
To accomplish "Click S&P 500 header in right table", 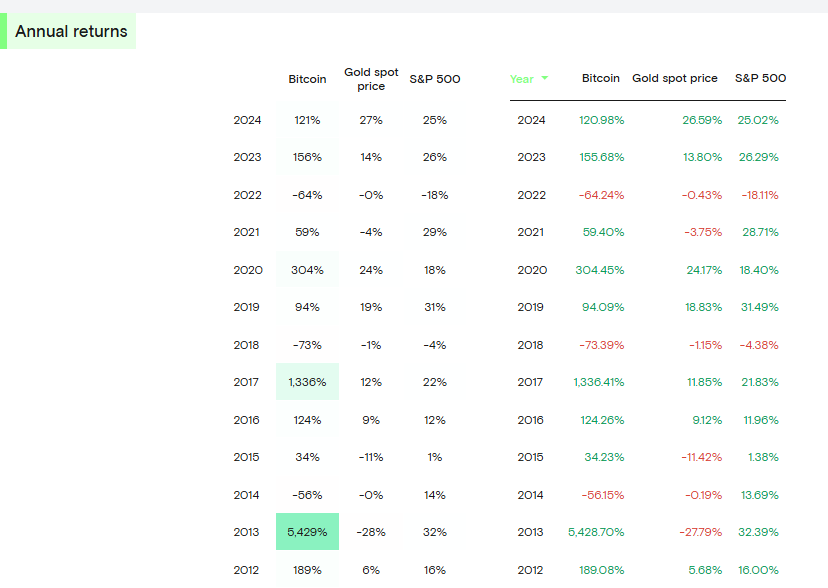I will 760,78.
